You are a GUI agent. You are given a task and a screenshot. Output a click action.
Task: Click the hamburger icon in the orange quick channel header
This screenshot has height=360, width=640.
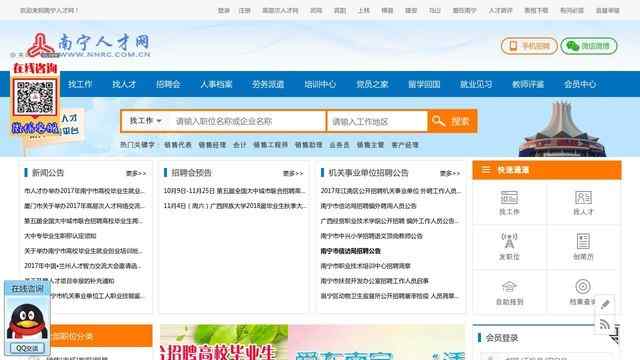(x=486, y=170)
